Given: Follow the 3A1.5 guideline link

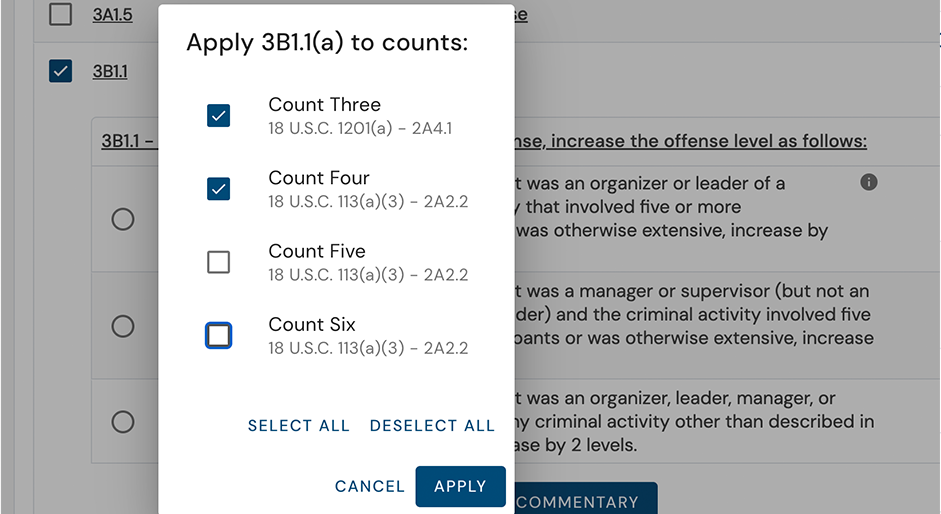Looking at the screenshot, I should tap(112, 14).
